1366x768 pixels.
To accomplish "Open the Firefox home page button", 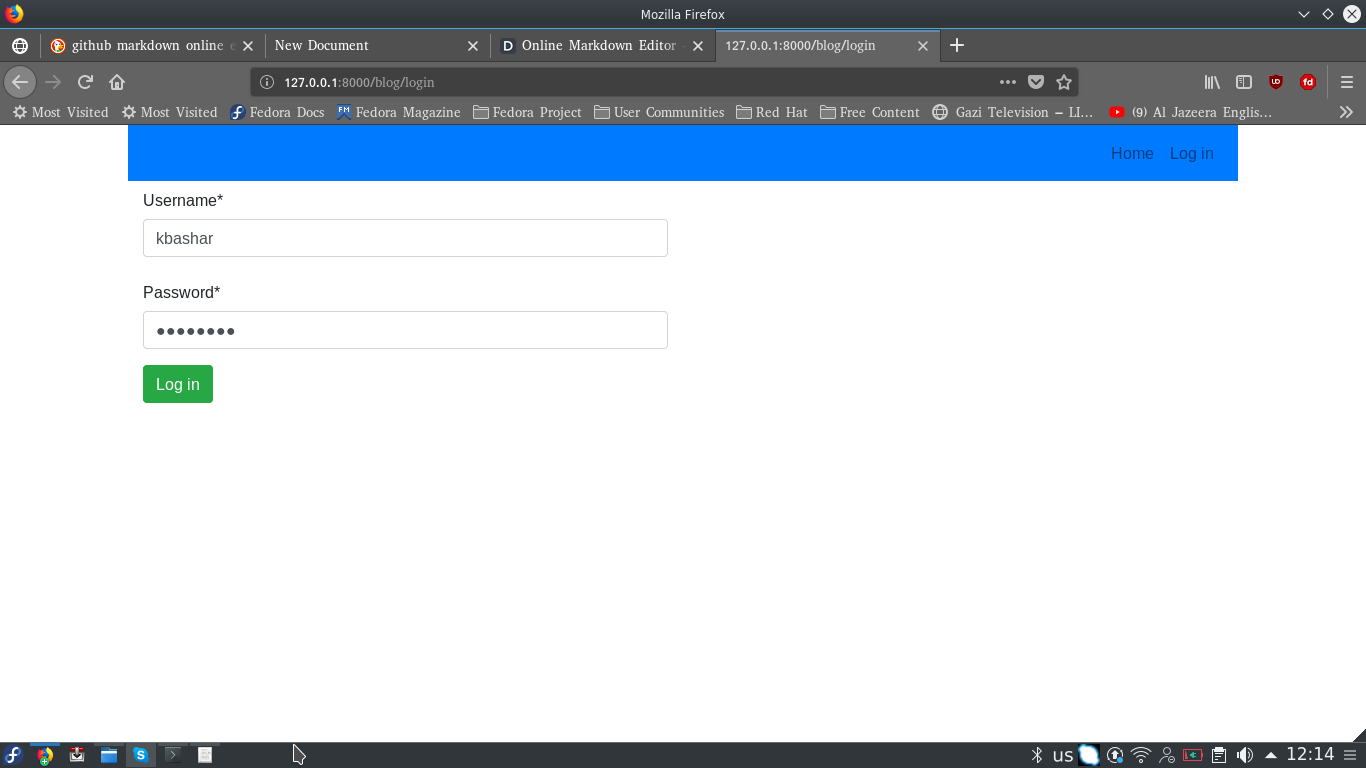I will 117,82.
